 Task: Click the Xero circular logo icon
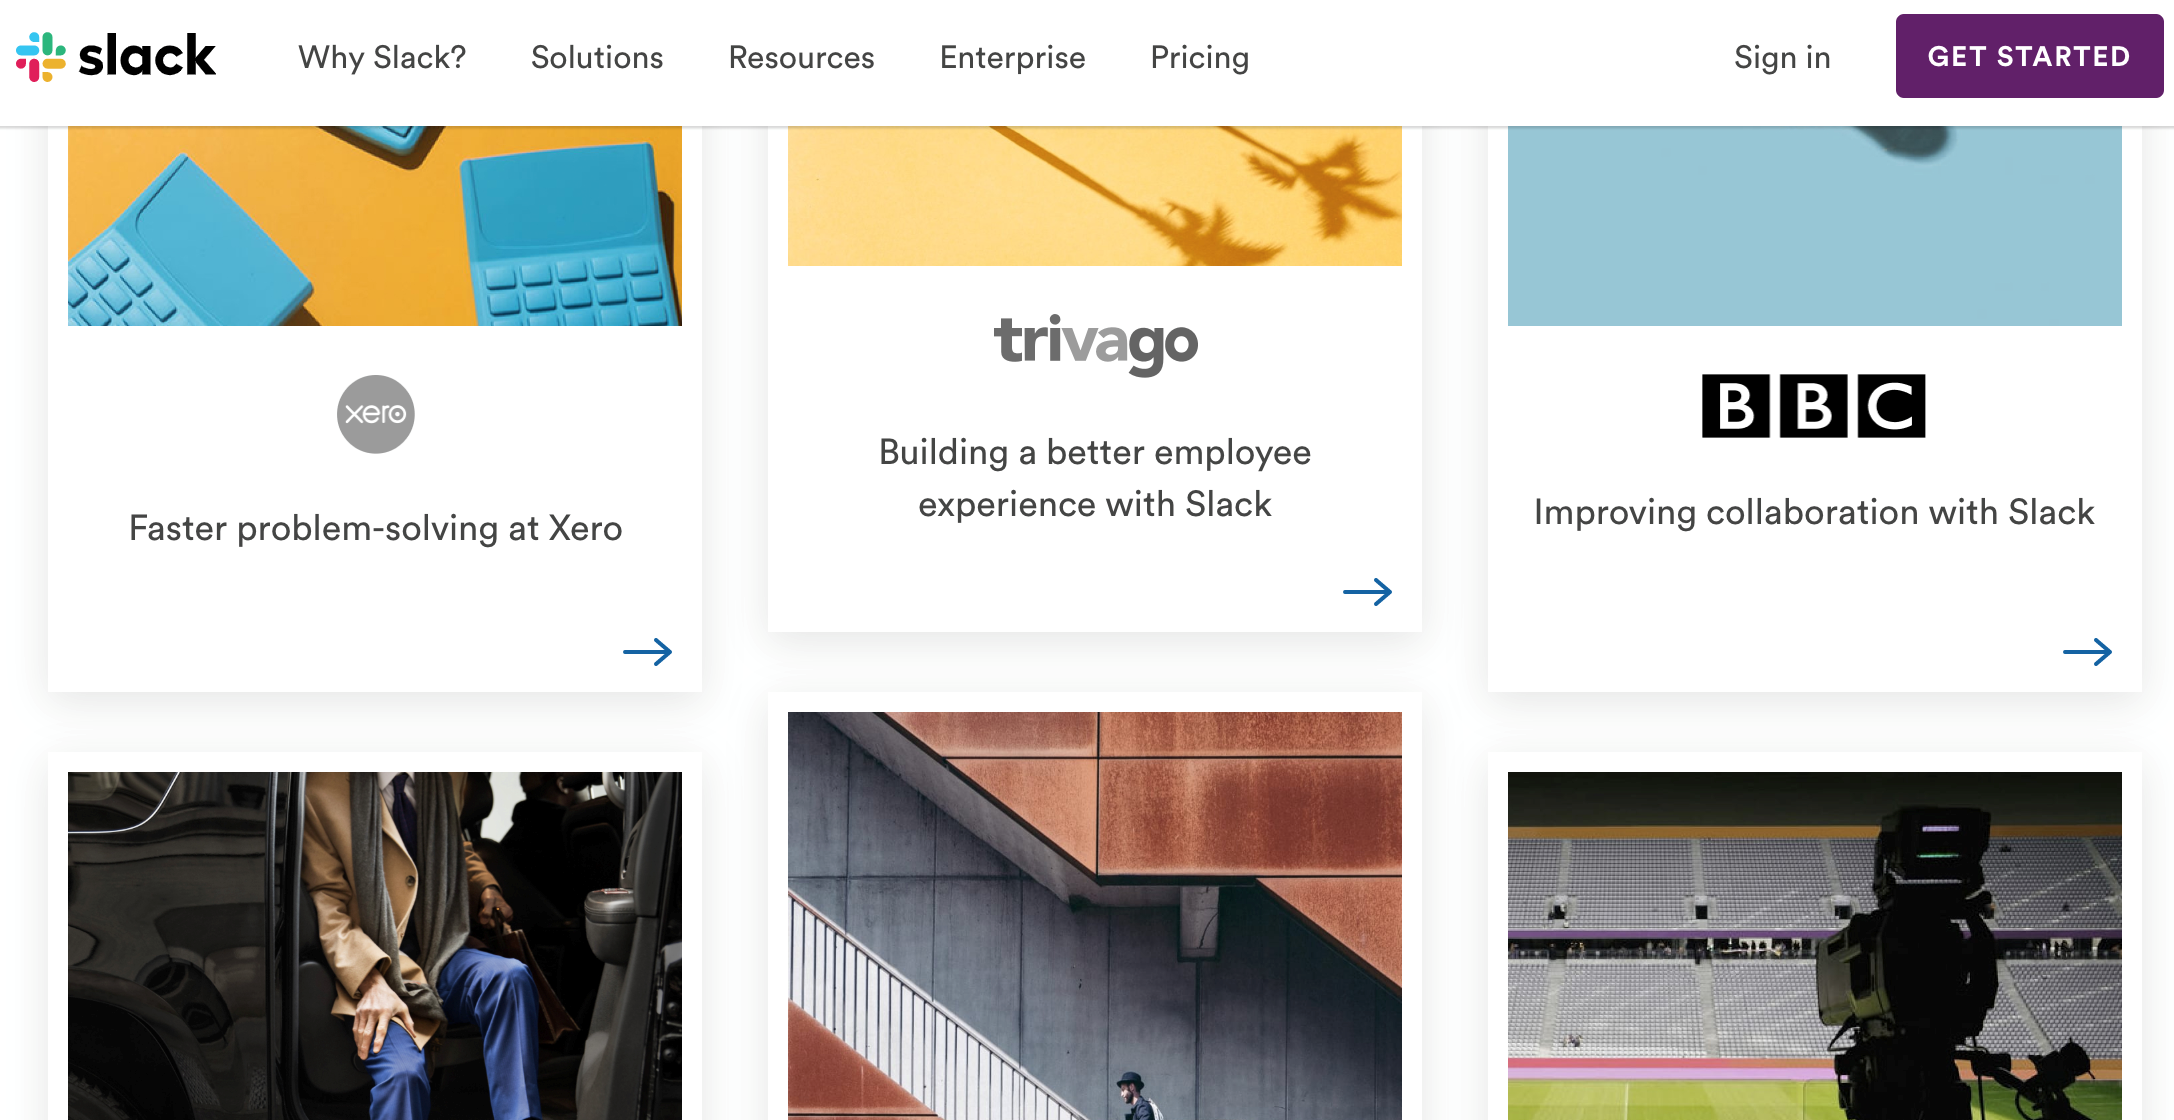(x=376, y=414)
